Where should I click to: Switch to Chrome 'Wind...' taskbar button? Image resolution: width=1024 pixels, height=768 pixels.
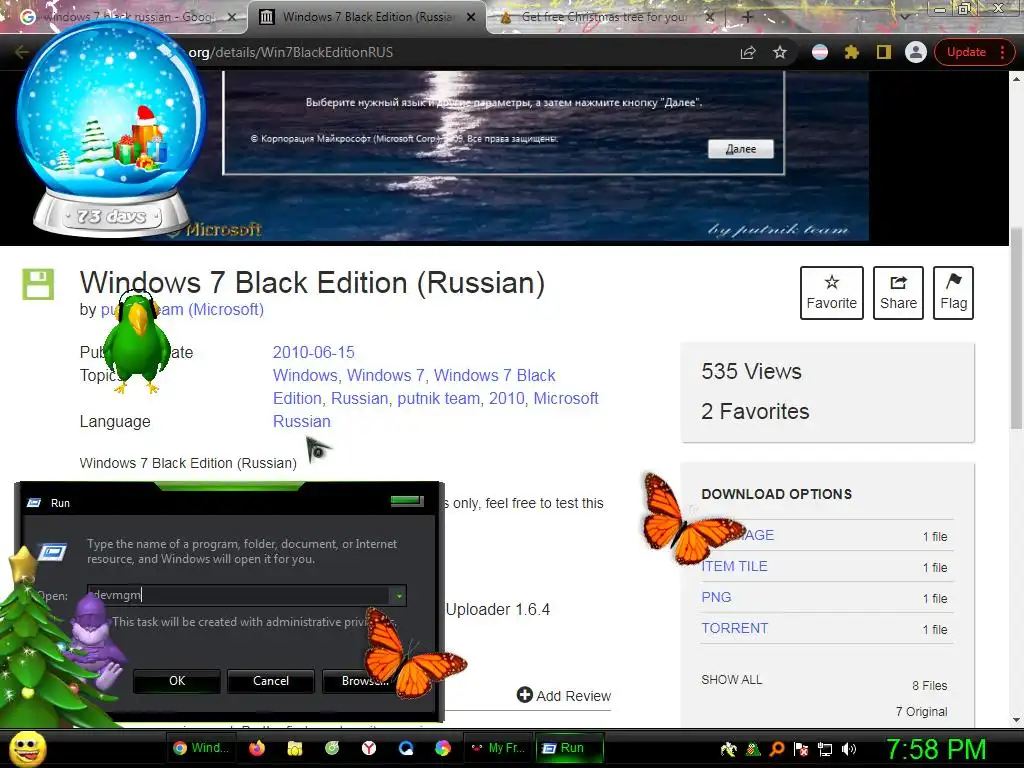click(x=201, y=748)
